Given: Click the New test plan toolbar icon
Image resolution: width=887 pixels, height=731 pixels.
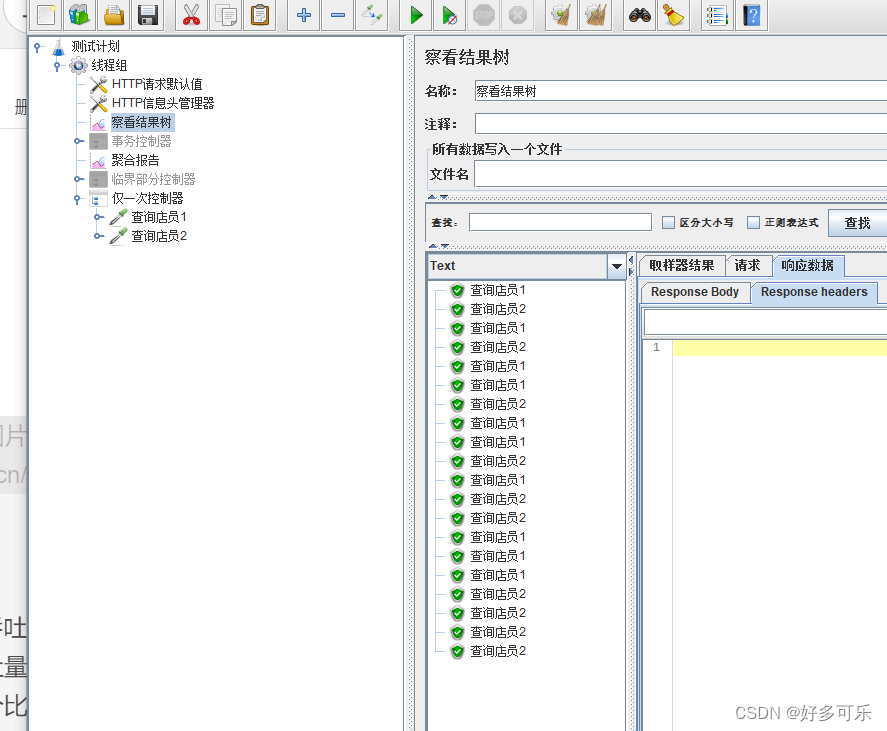Looking at the screenshot, I should 46,15.
